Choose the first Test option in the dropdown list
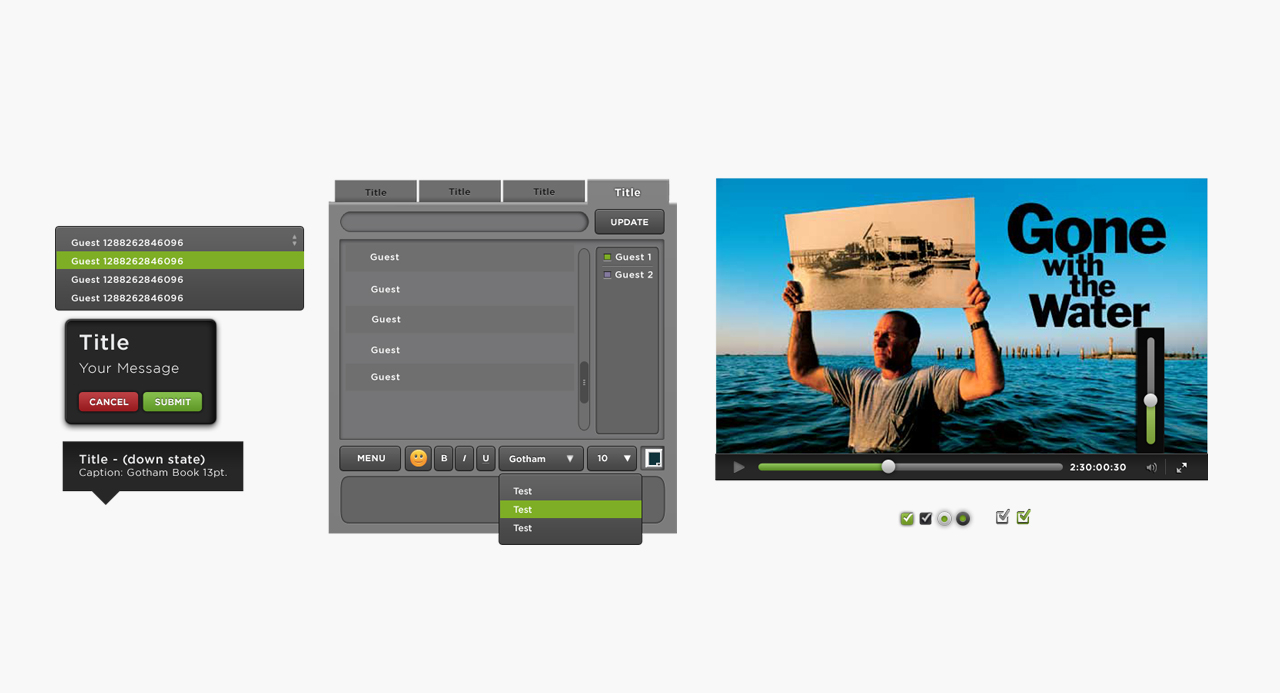This screenshot has height=693, width=1280. point(570,491)
